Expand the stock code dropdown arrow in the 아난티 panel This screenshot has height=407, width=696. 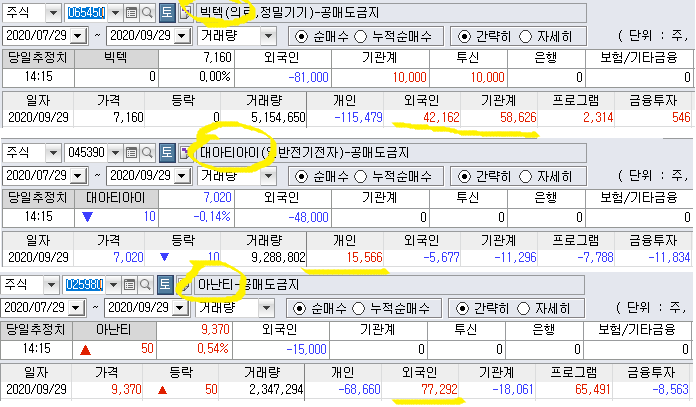(113, 283)
